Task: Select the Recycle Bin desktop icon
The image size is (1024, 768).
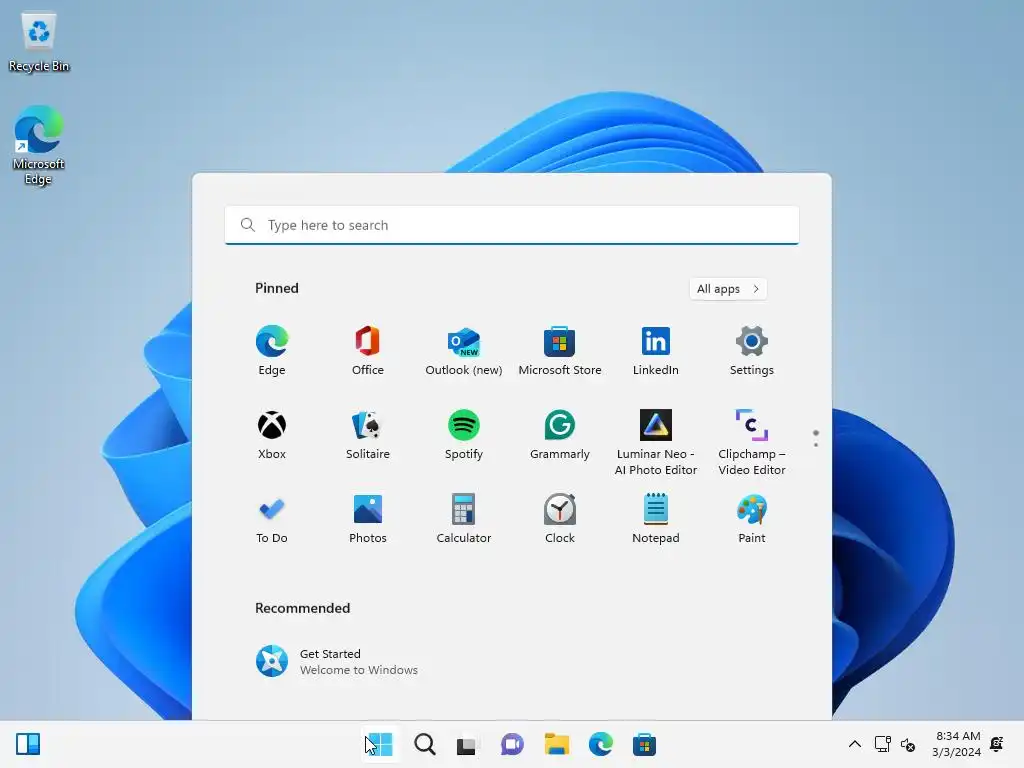Action: [x=39, y=42]
